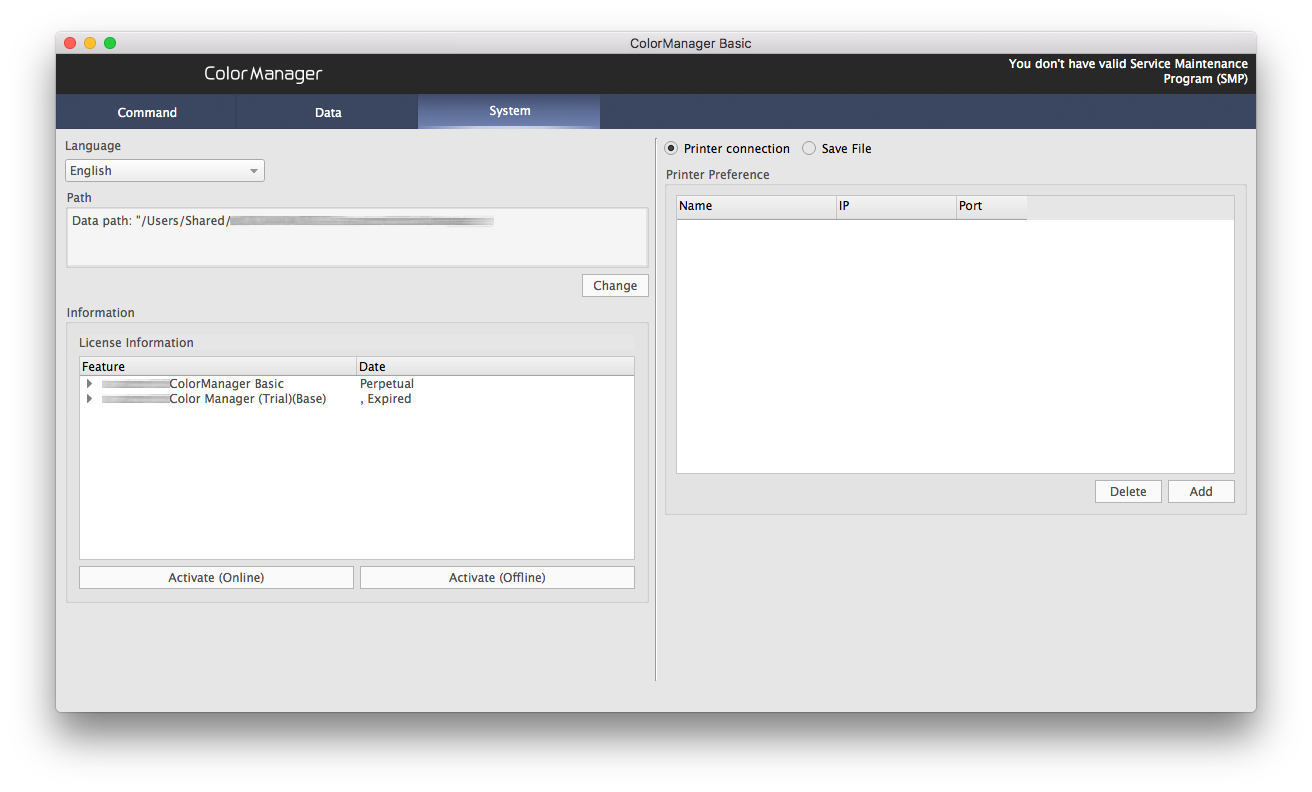Click the Date column header in license table
Screen dimensions: 1312x792
click(x=495, y=367)
